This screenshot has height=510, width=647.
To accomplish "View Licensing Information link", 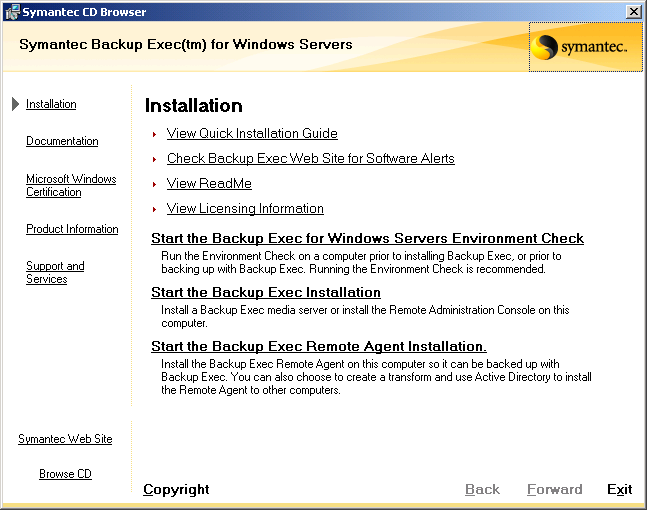I will point(245,208).
